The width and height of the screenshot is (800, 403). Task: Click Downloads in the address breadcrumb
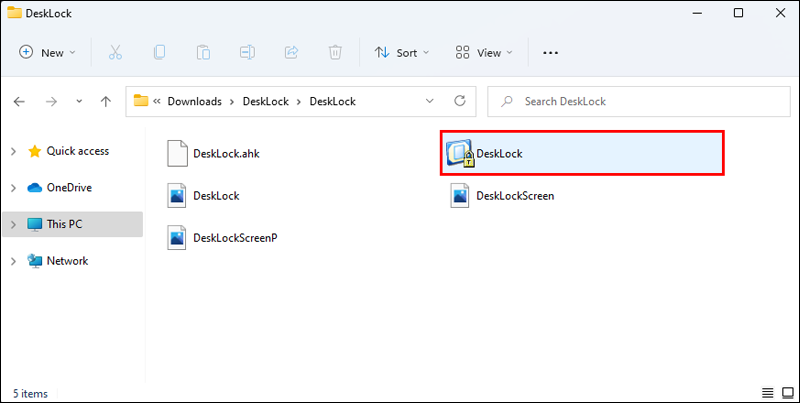(x=194, y=101)
